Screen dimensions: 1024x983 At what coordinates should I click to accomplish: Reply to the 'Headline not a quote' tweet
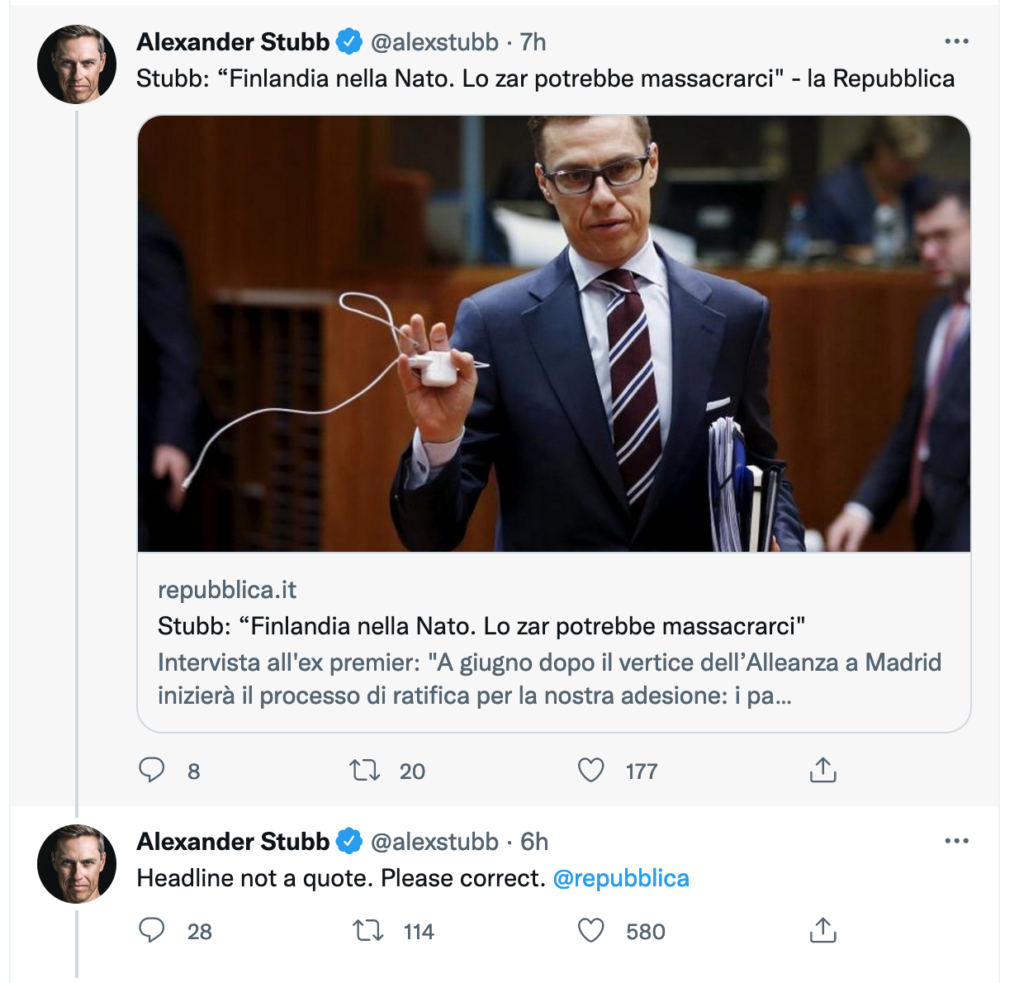[152, 931]
